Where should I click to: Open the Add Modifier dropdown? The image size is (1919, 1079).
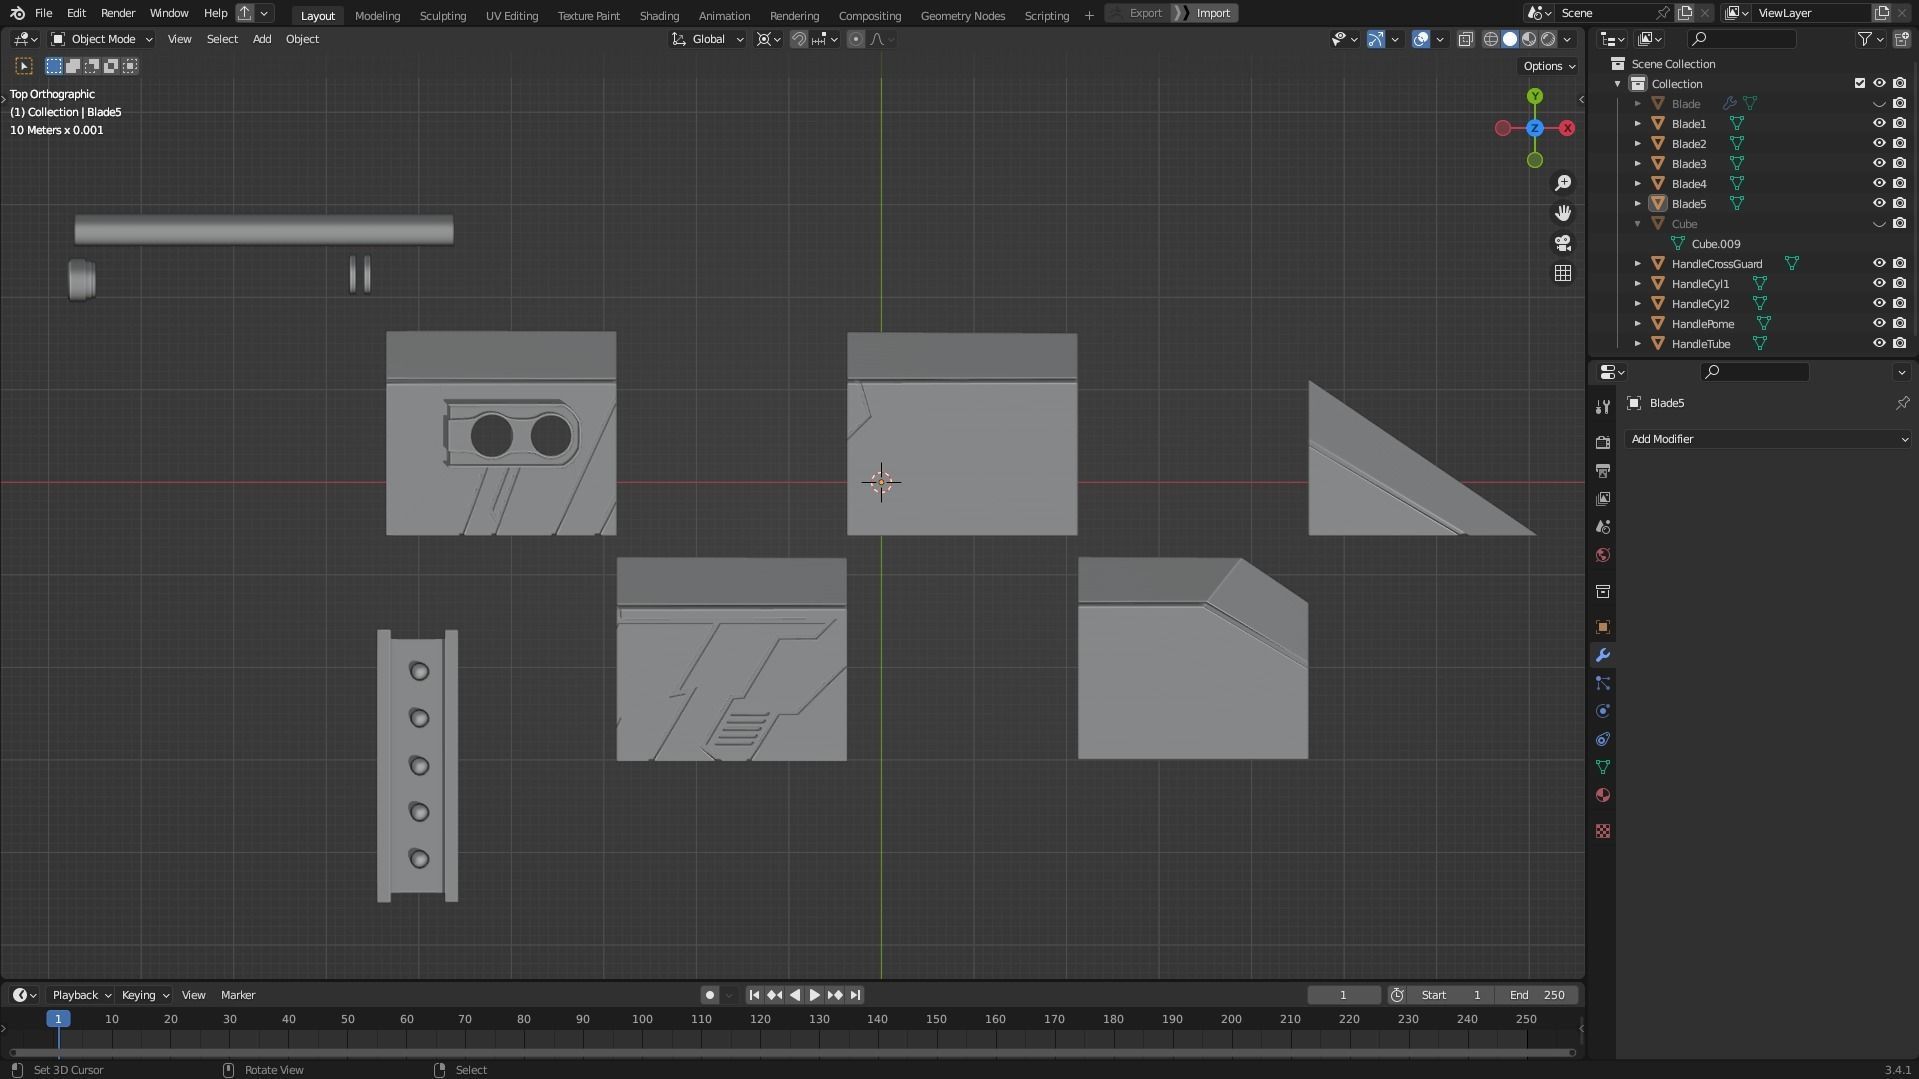coord(1768,439)
